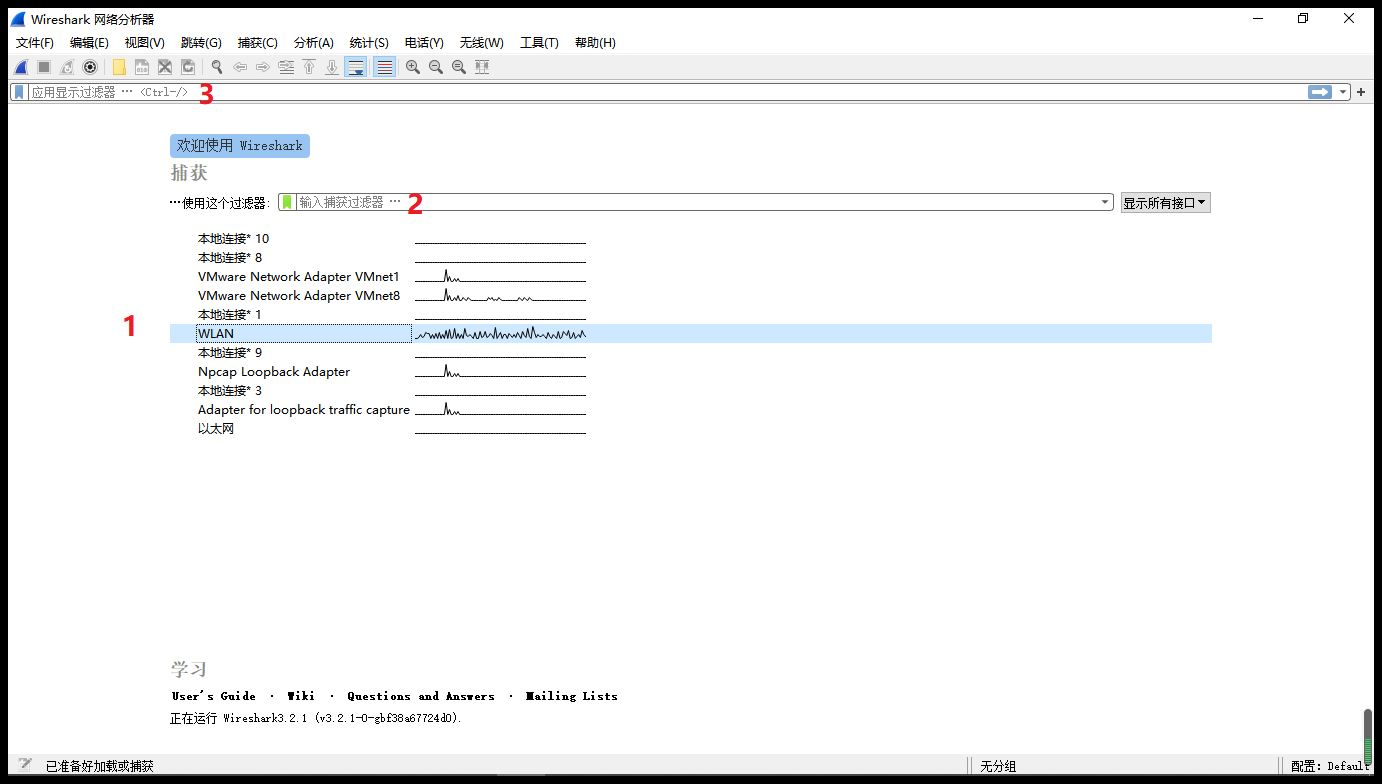Apply display filter with arrow button
Viewport: 1382px width, 784px height.
pos(1320,92)
